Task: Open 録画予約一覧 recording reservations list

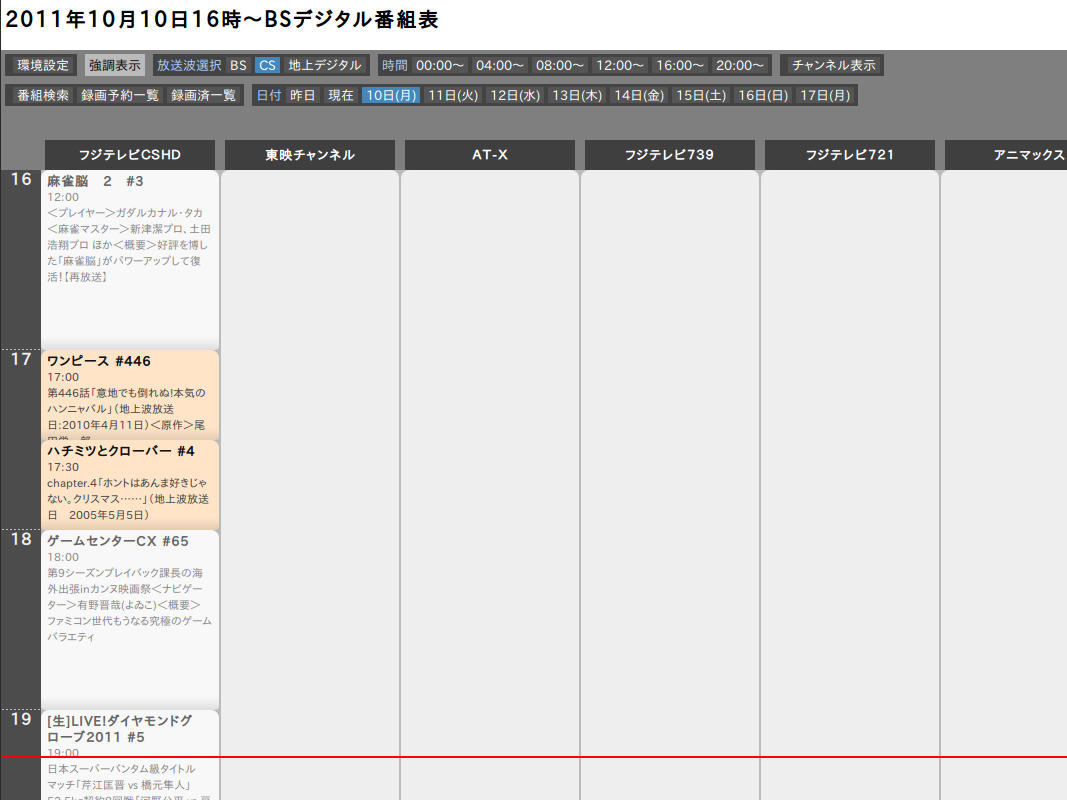Action: click(120, 95)
